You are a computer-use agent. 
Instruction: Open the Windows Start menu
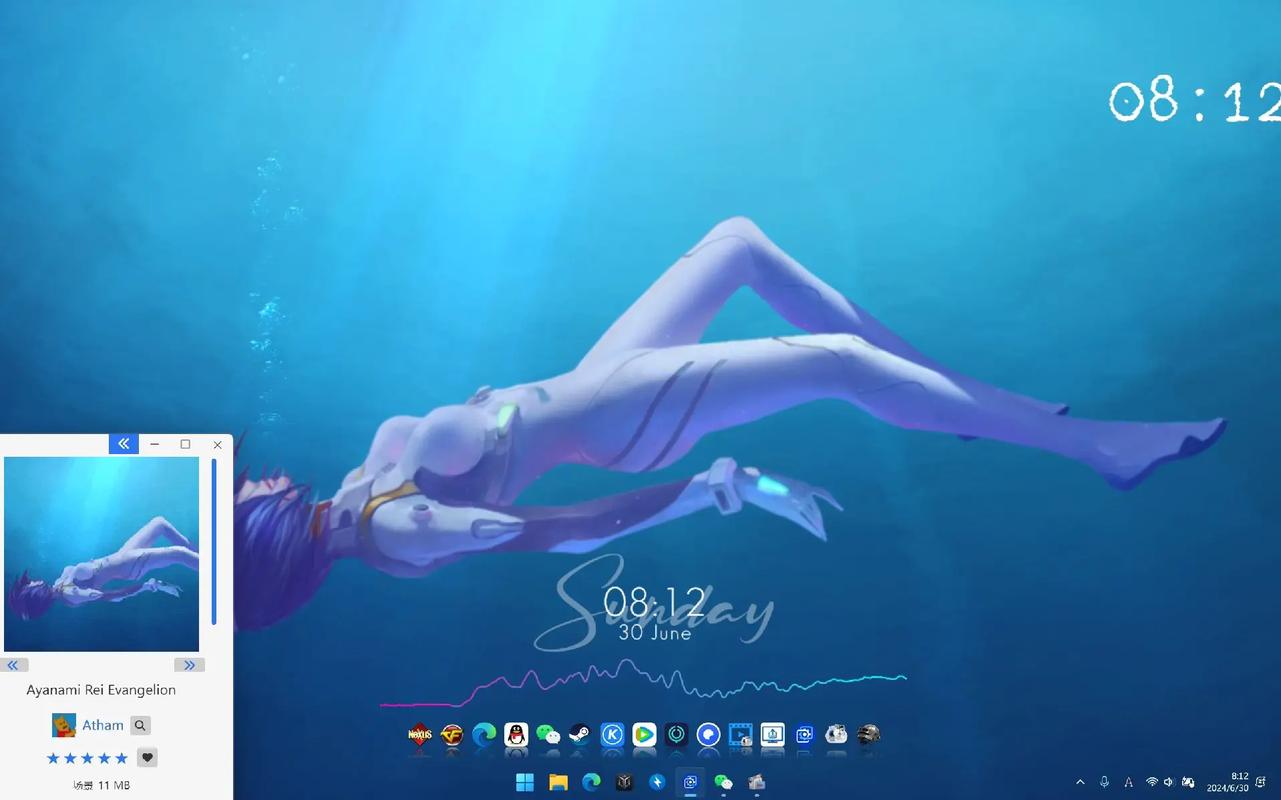[x=525, y=782]
